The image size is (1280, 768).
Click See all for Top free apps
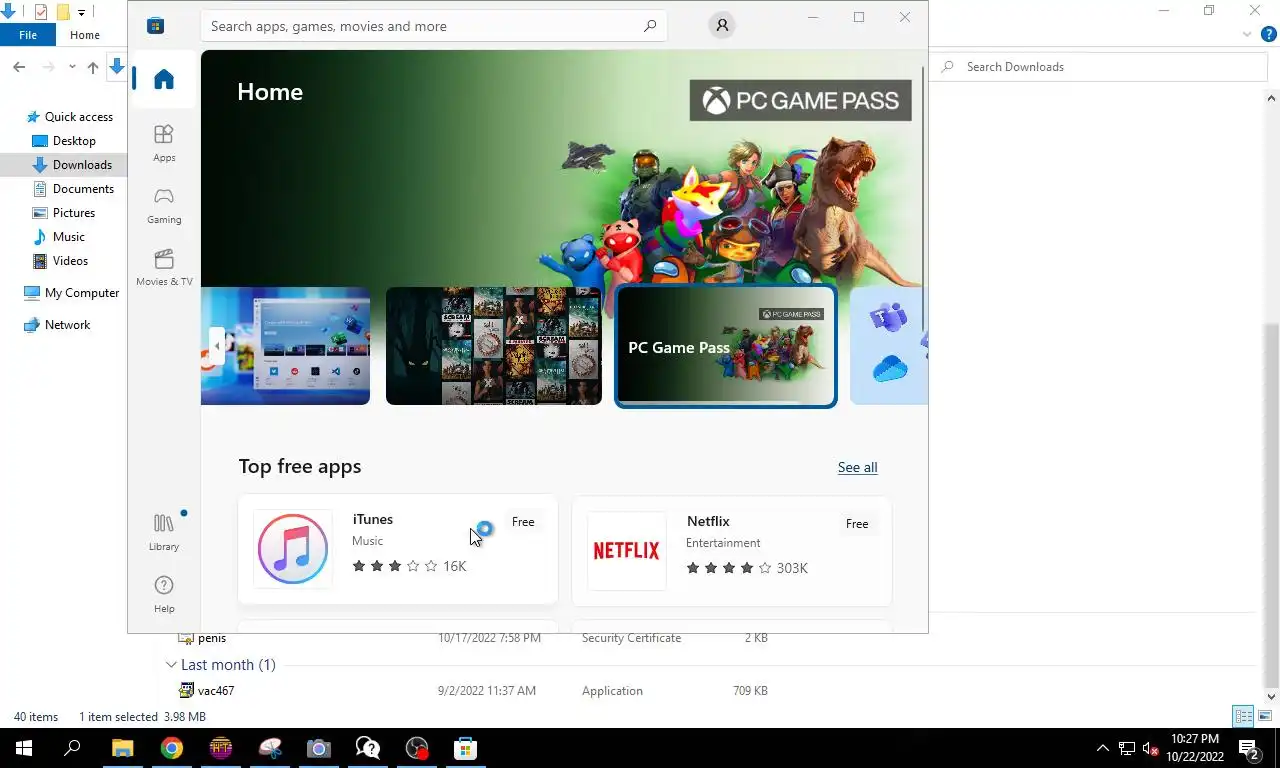pyautogui.click(x=857, y=467)
